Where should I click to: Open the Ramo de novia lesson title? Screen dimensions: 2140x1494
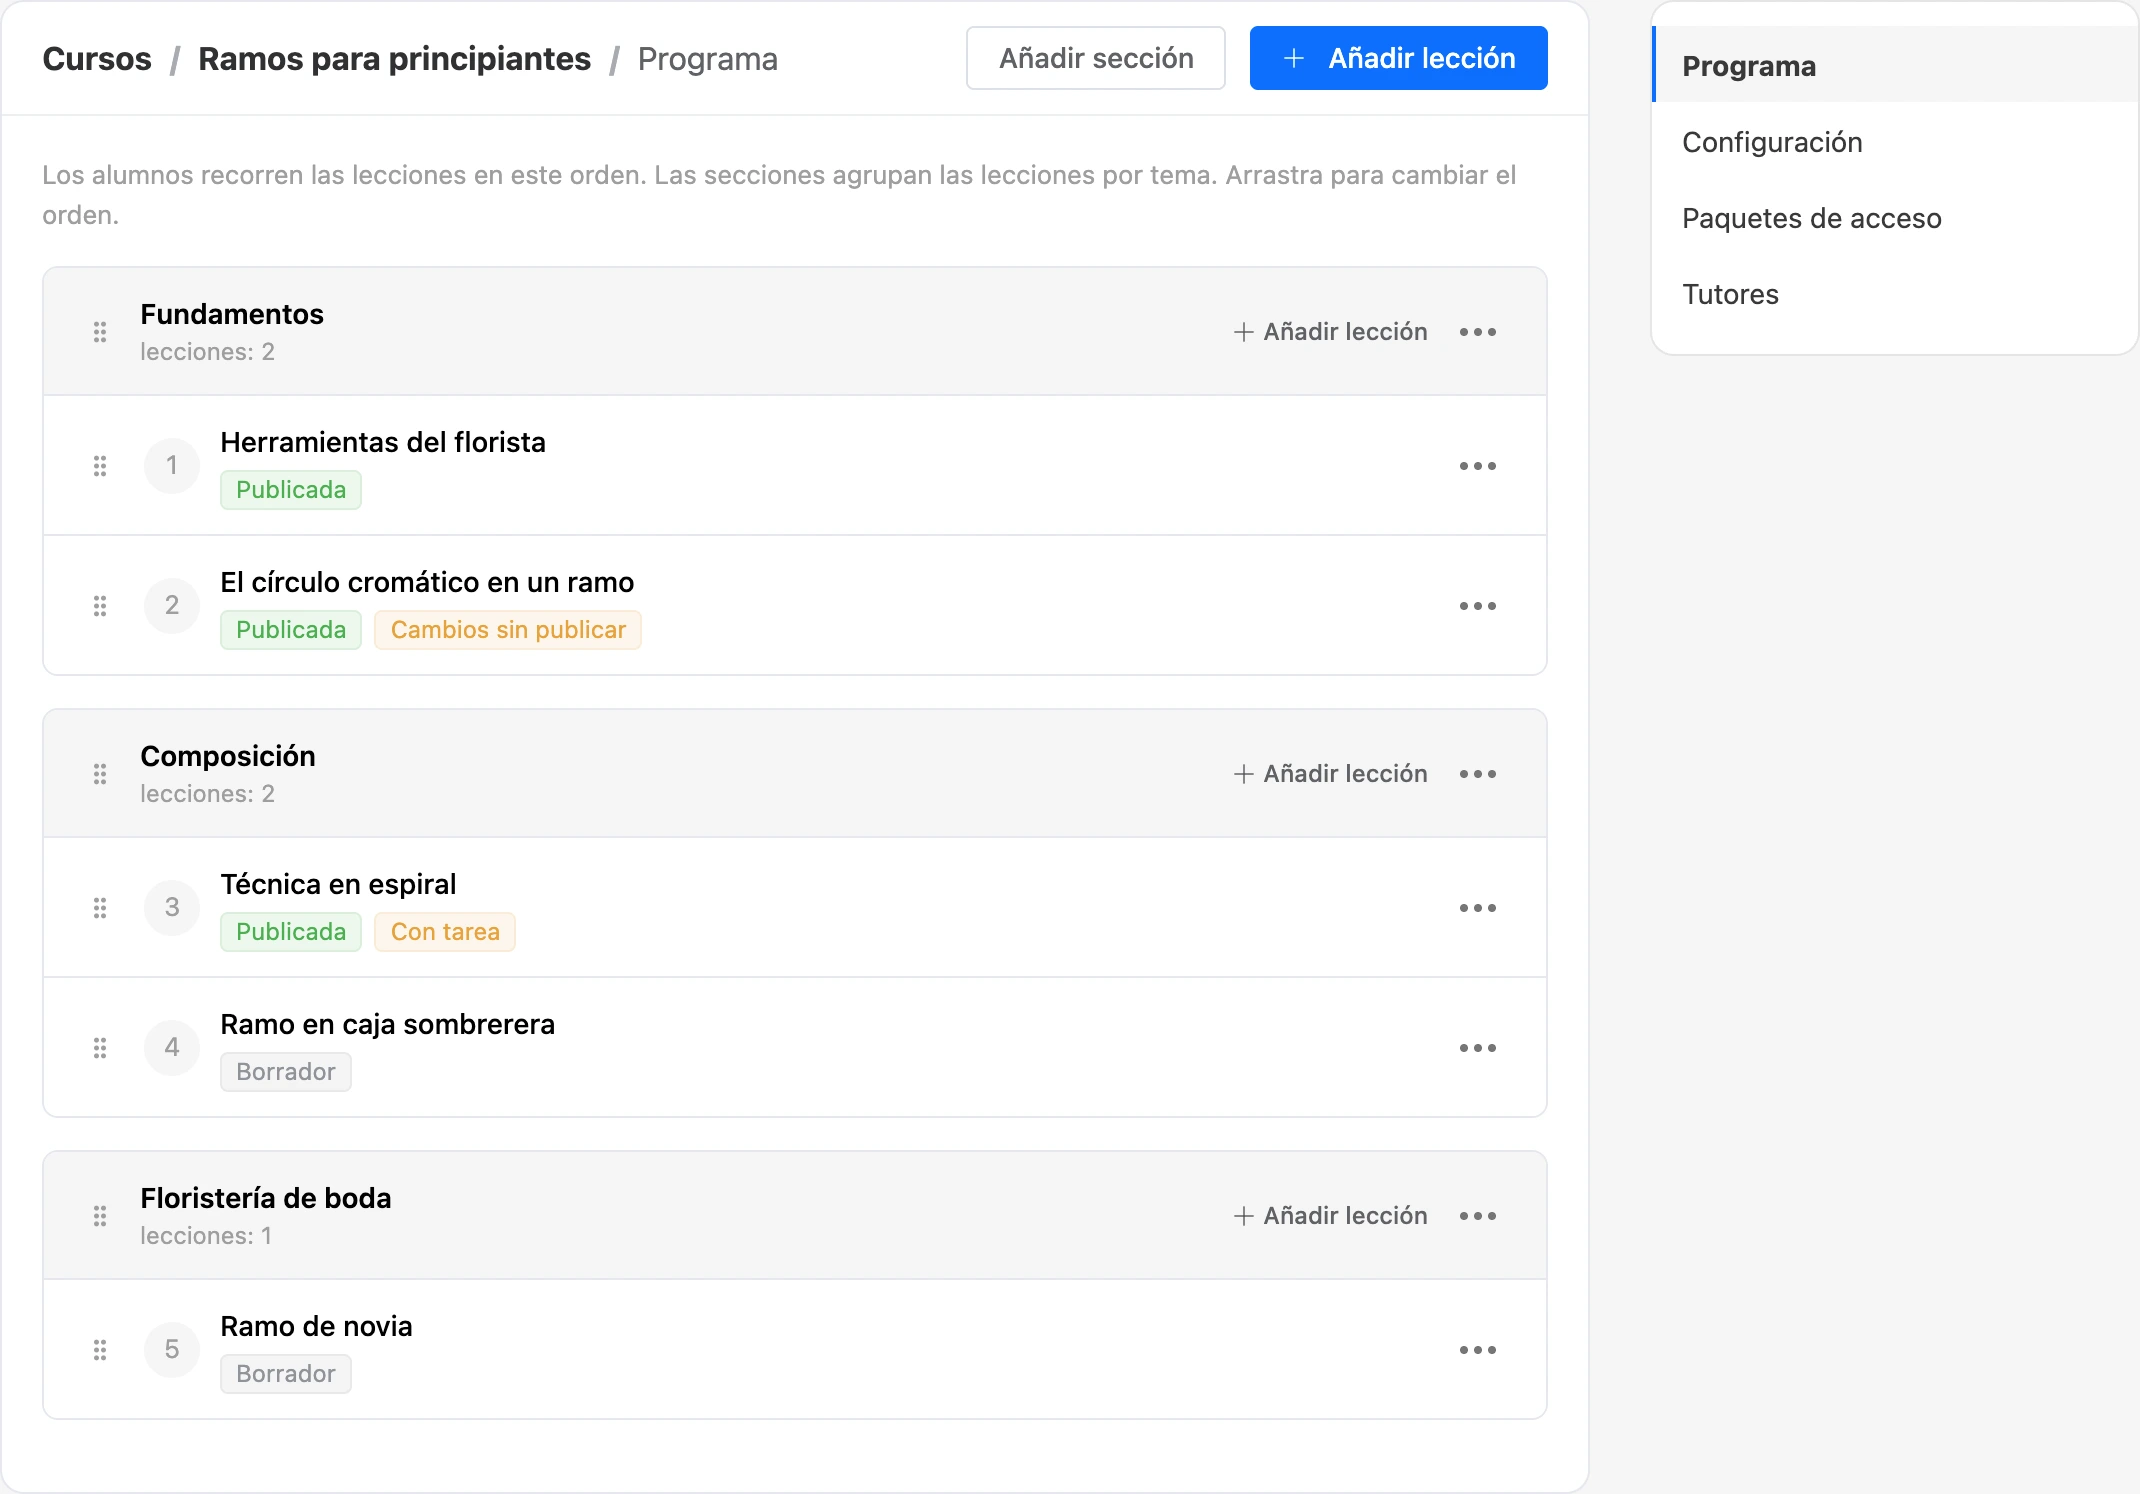316,1326
